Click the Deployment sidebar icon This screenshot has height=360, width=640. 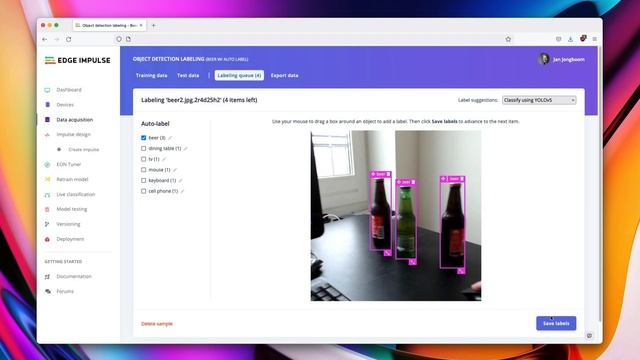47,239
